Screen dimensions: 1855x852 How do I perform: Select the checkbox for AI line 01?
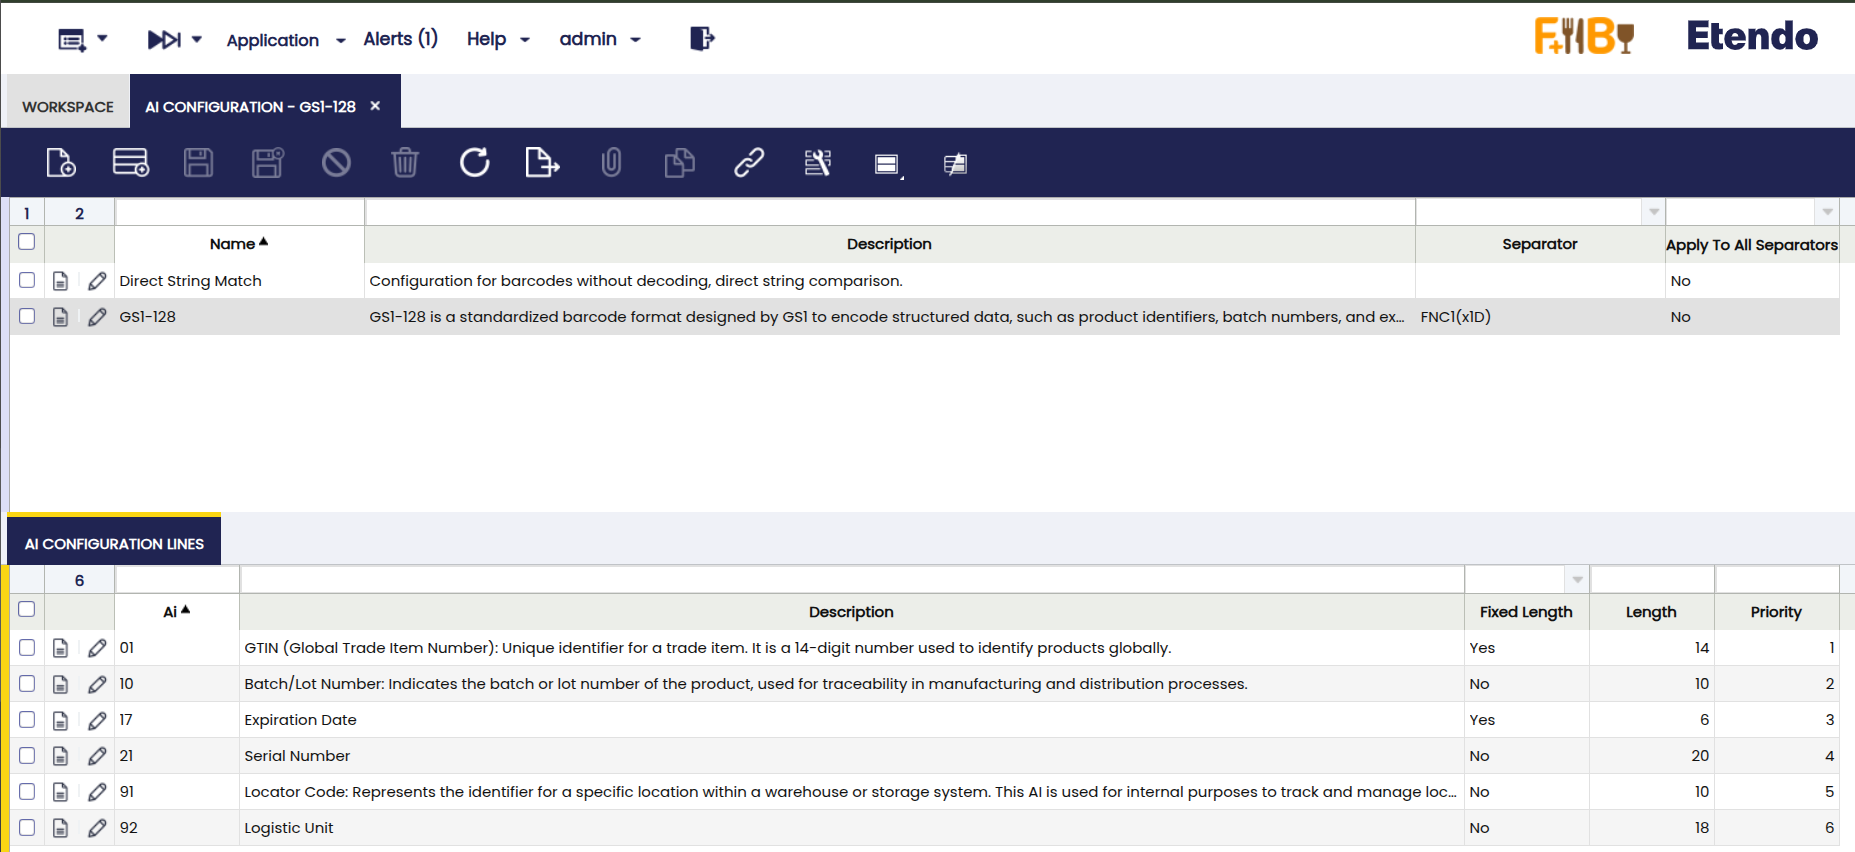click(x=27, y=648)
